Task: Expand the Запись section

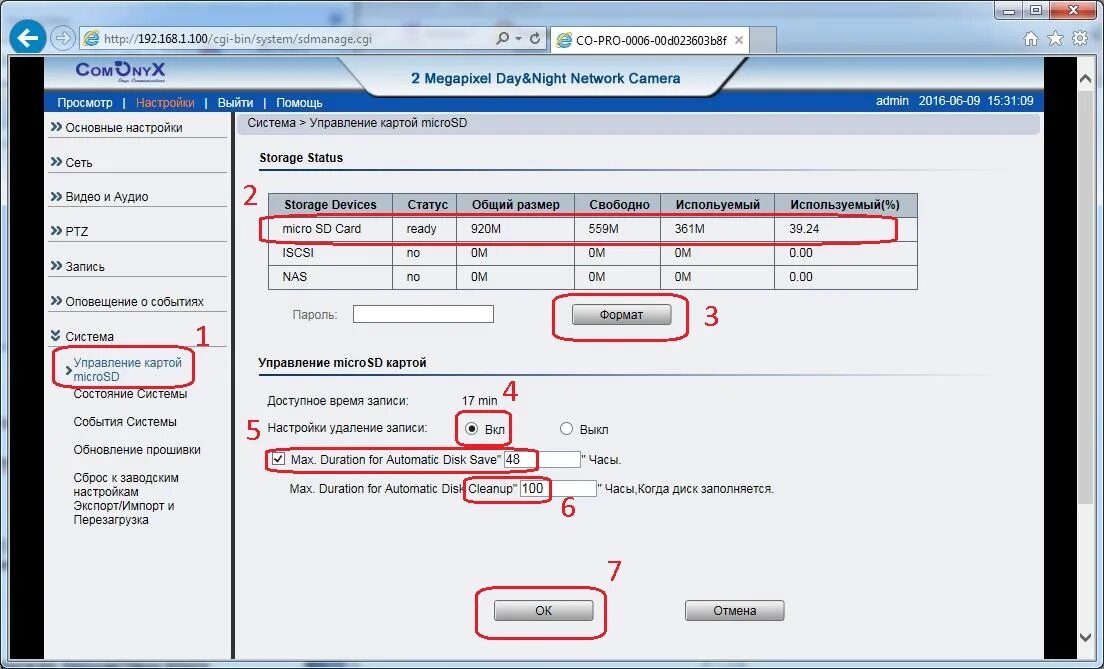Action: [x=84, y=266]
